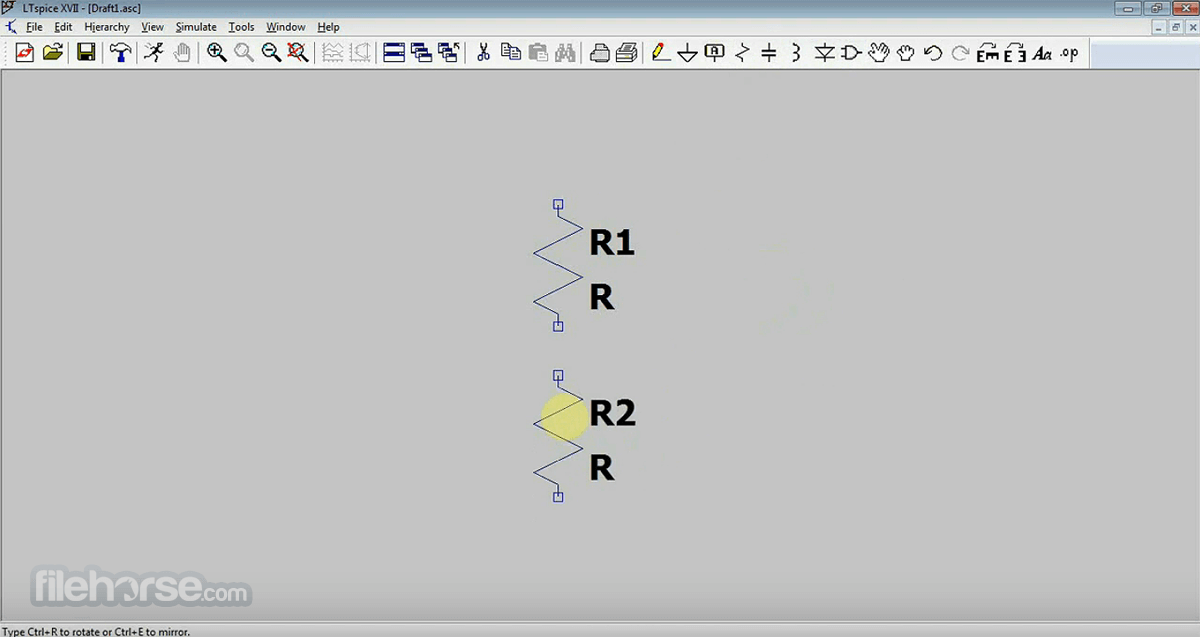Open the Edit menu

tap(63, 27)
